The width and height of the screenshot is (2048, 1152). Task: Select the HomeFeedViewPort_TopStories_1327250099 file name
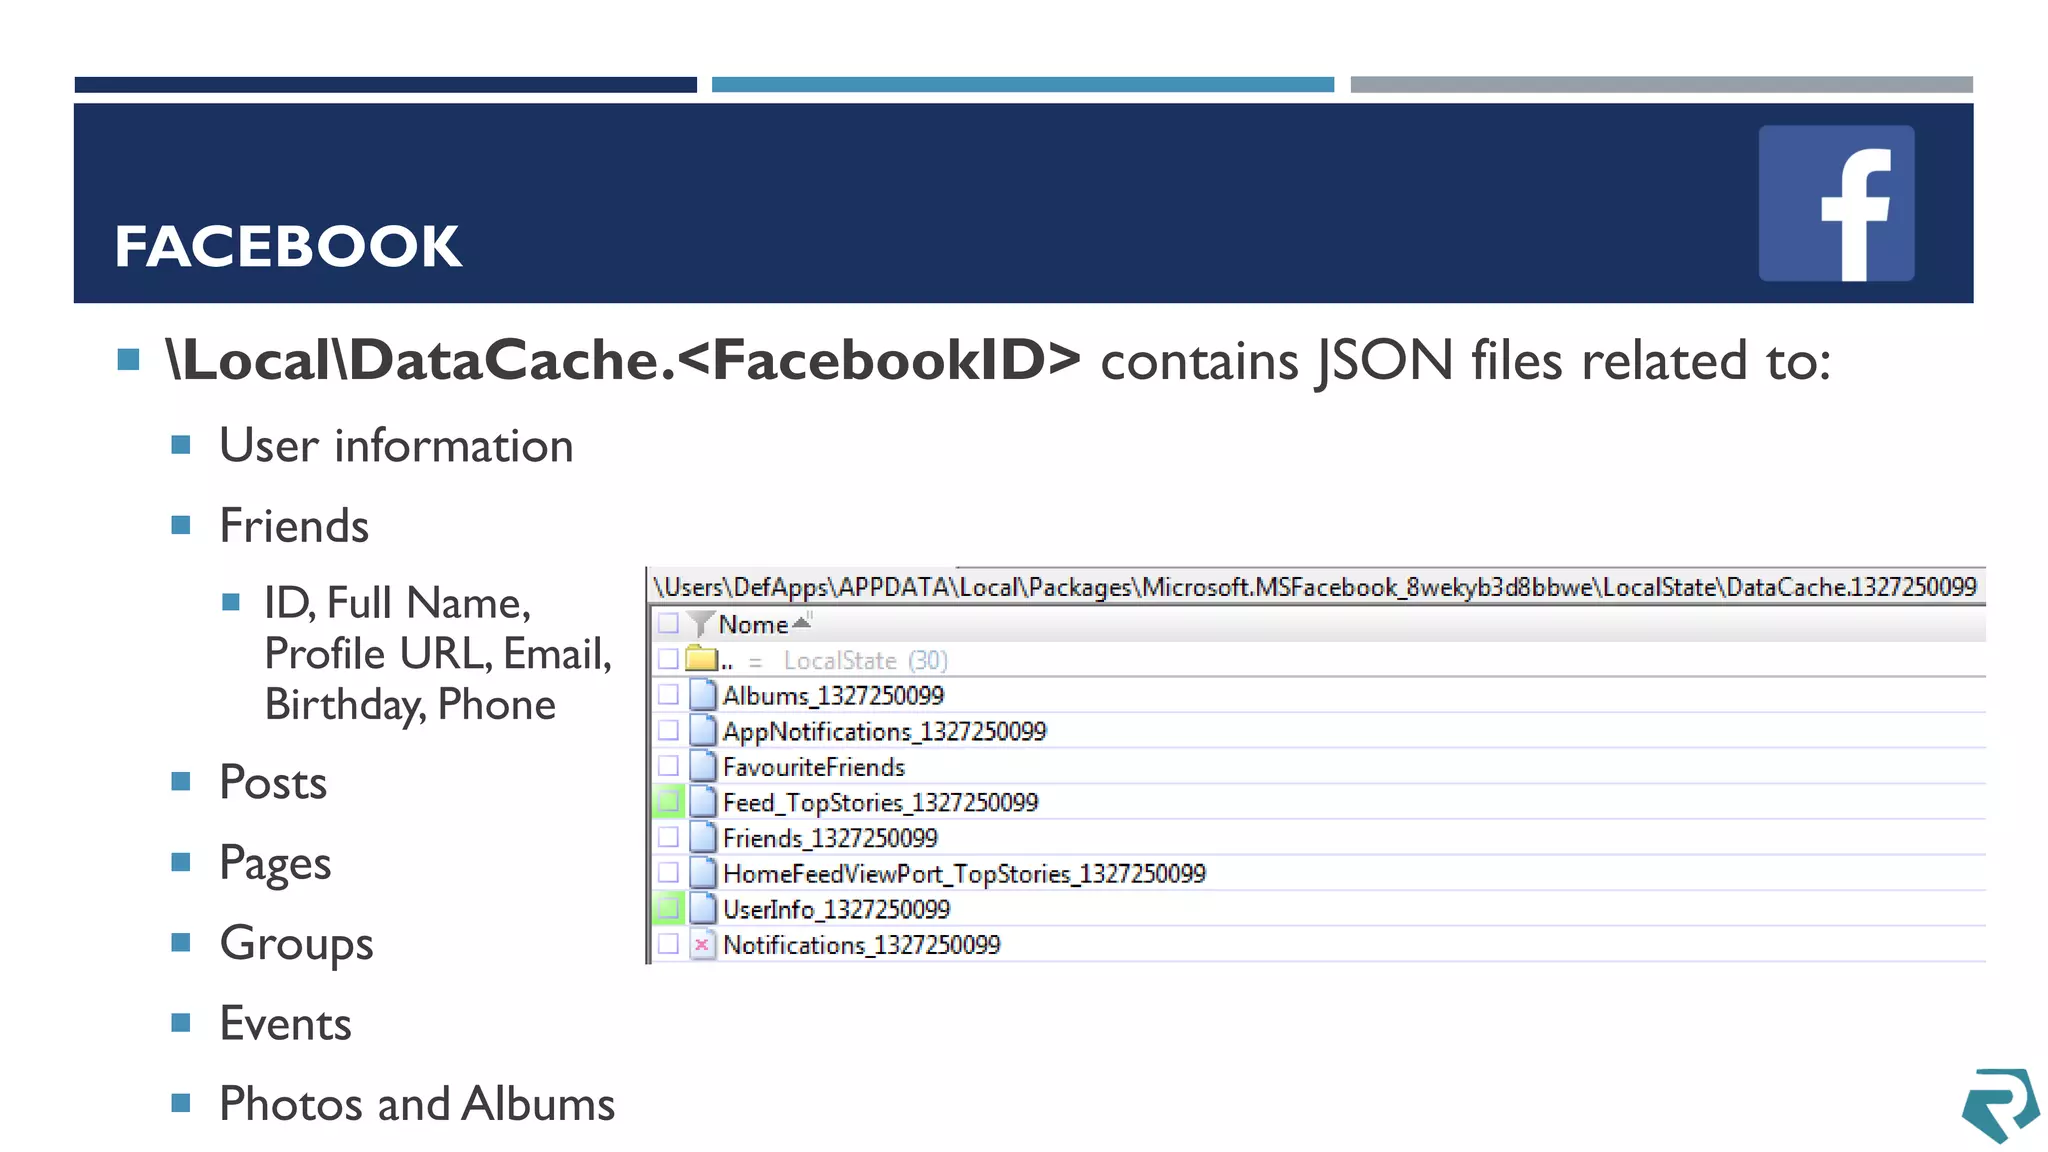964,874
